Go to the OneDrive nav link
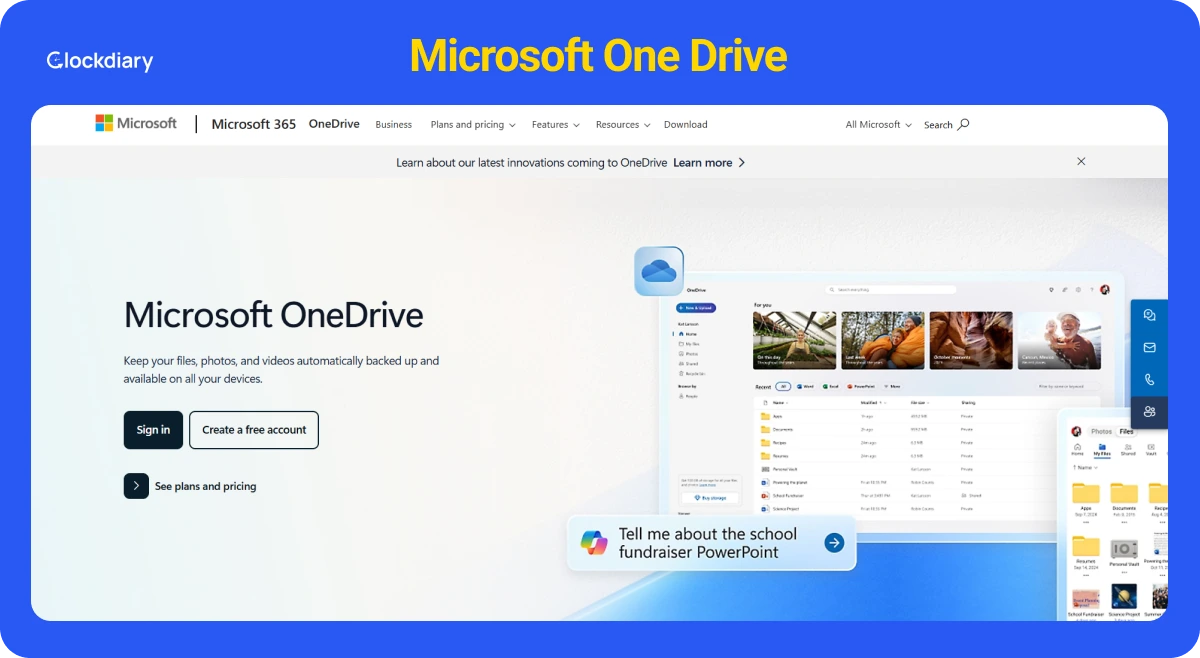This screenshot has height=658, width=1200. click(334, 124)
